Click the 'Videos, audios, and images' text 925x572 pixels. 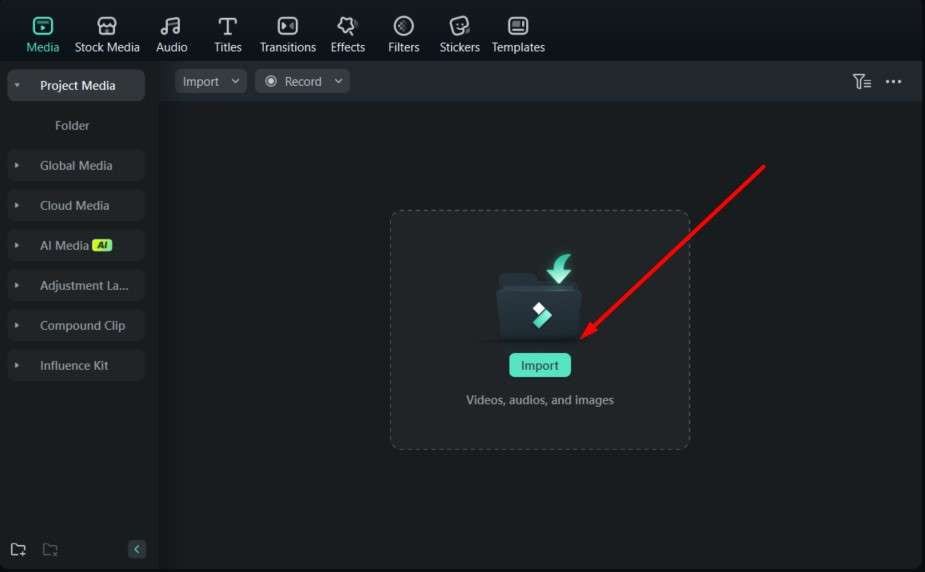tap(540, 400)
